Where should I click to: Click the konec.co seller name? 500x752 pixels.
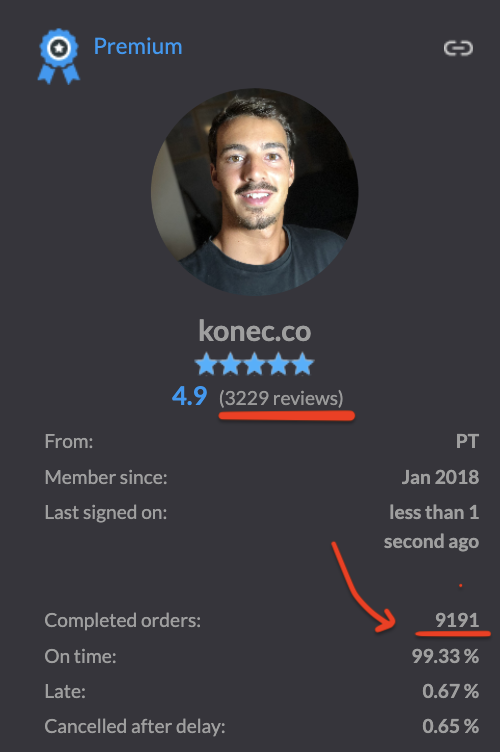click(x=255, y=331)
